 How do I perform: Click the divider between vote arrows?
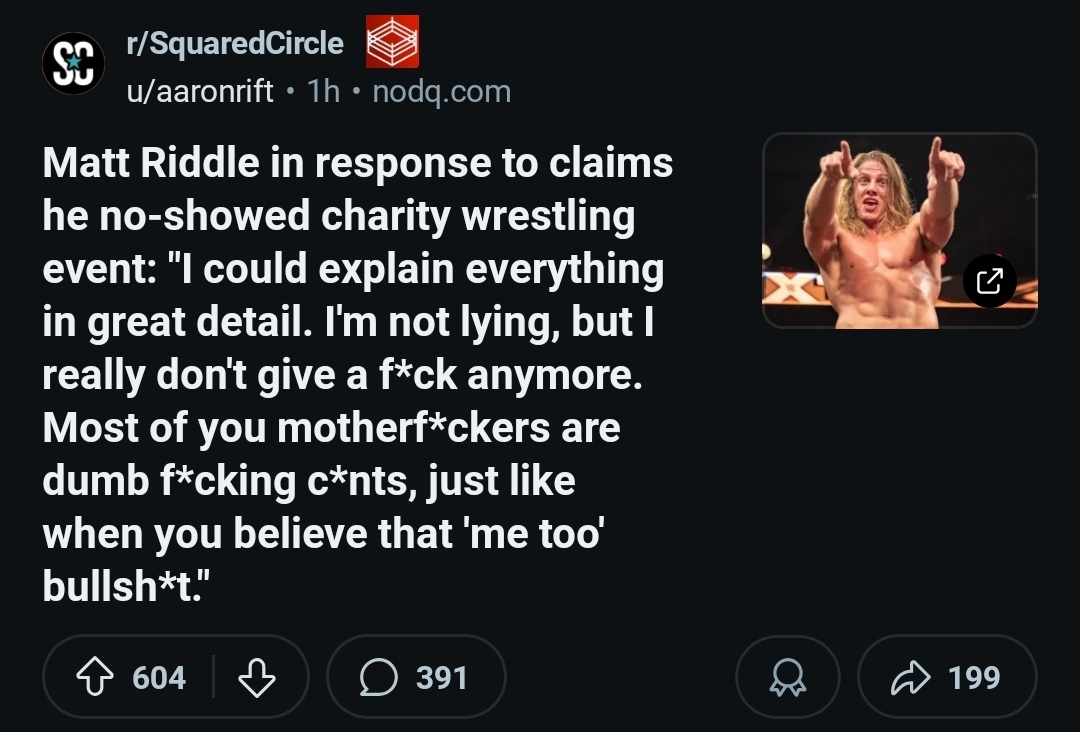click(x=213, y=677)
